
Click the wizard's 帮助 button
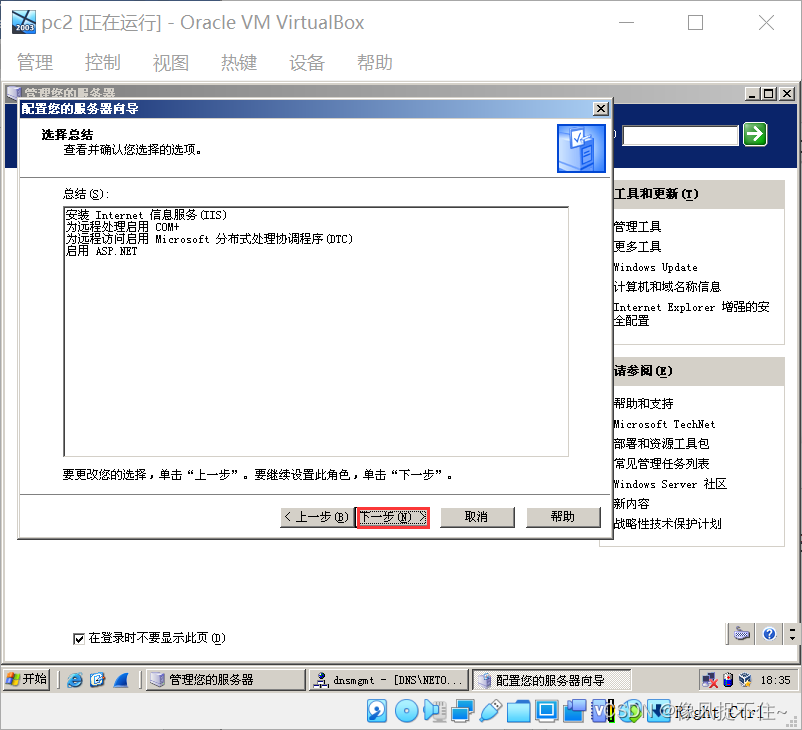point(563,517)
